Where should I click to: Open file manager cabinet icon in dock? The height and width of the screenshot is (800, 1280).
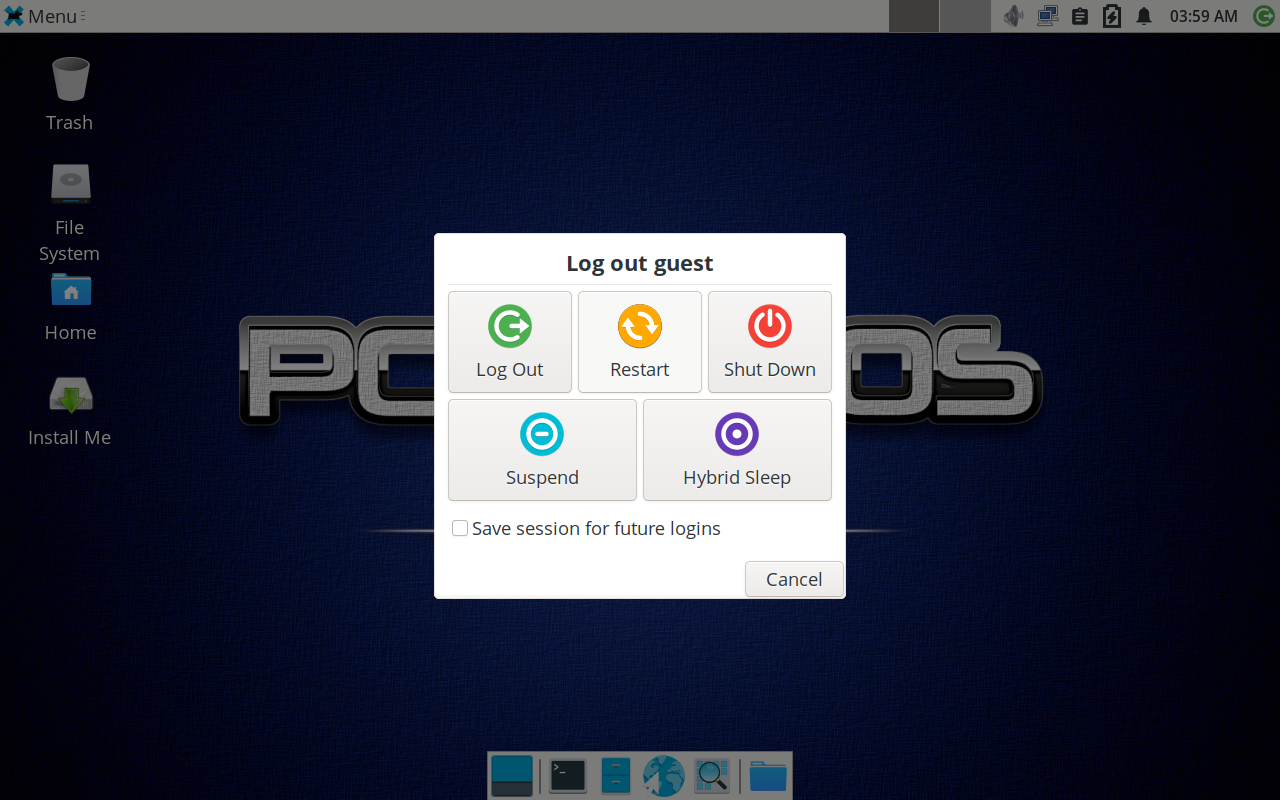tap(616, 776)
